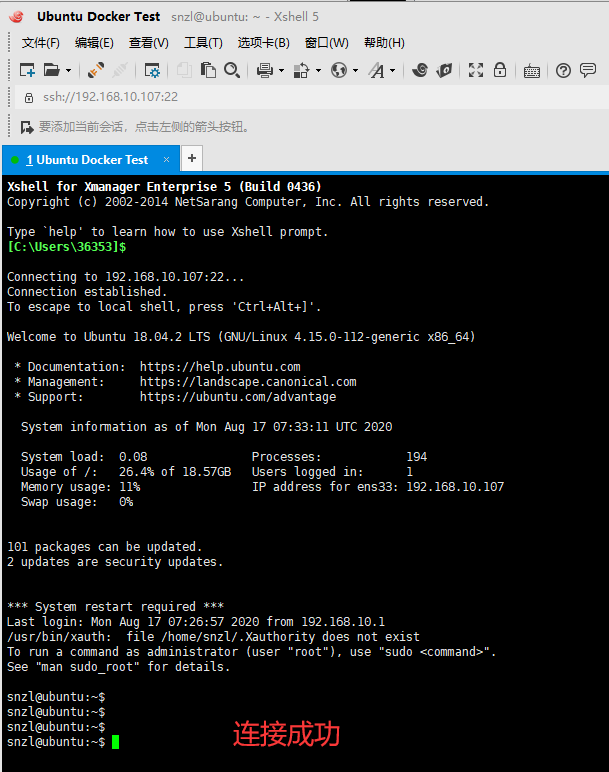Screen dimensions: 609x772
Task: Toggle Full Screen mode icon
Action: pyautogui.click(x=476, y=70)
